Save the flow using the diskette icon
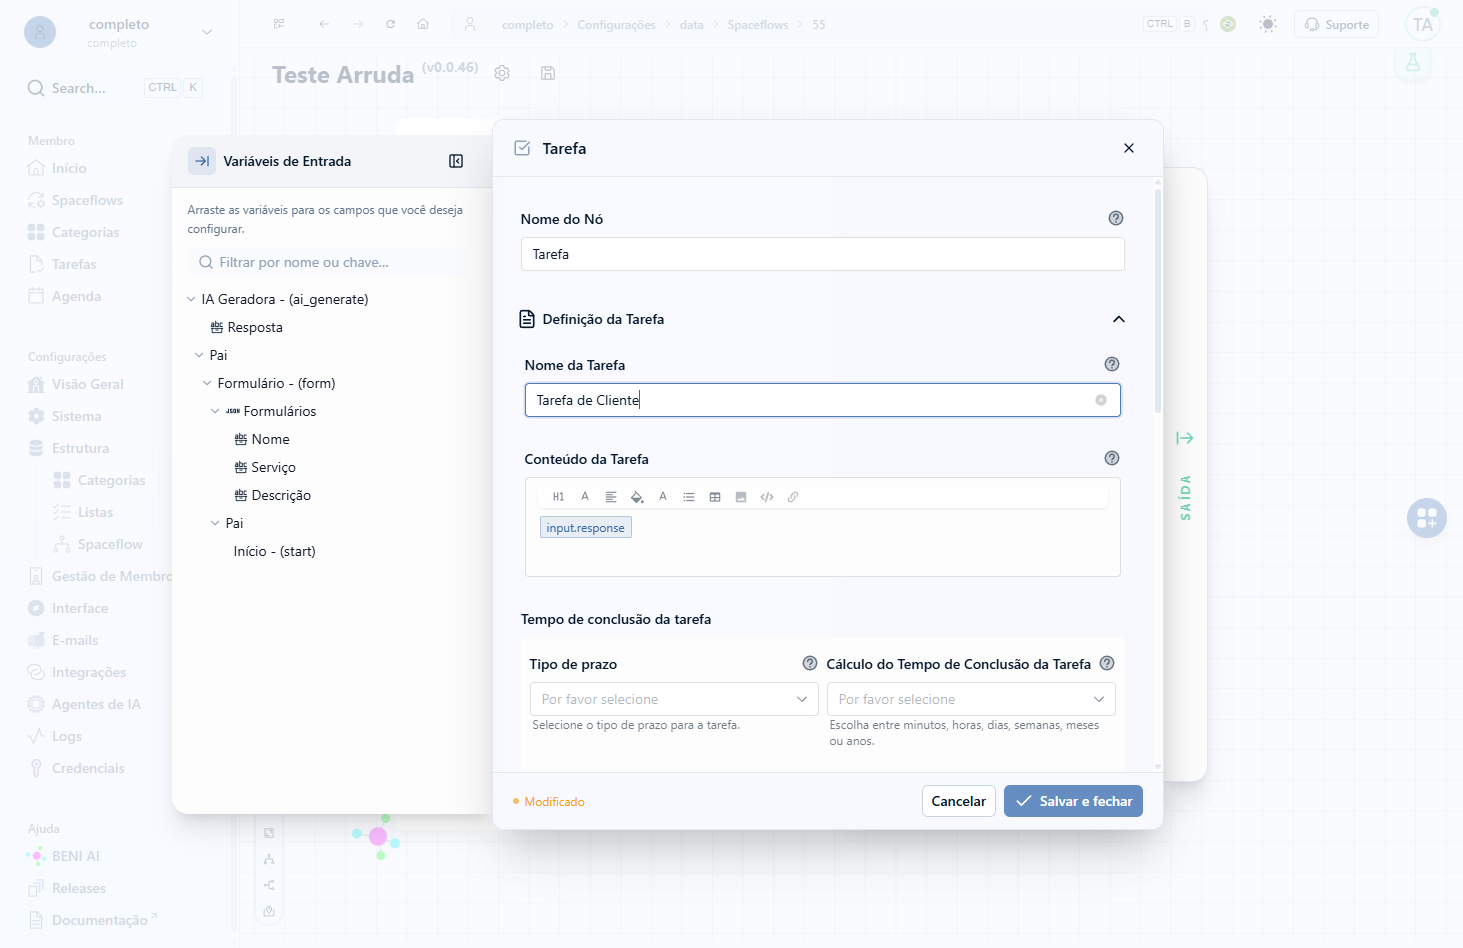This screenshot has width=1463, height=948. [548, 73]
